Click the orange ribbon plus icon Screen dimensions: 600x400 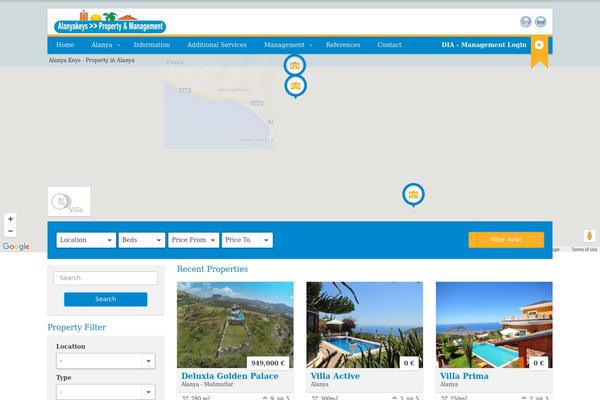coord(539,45)
